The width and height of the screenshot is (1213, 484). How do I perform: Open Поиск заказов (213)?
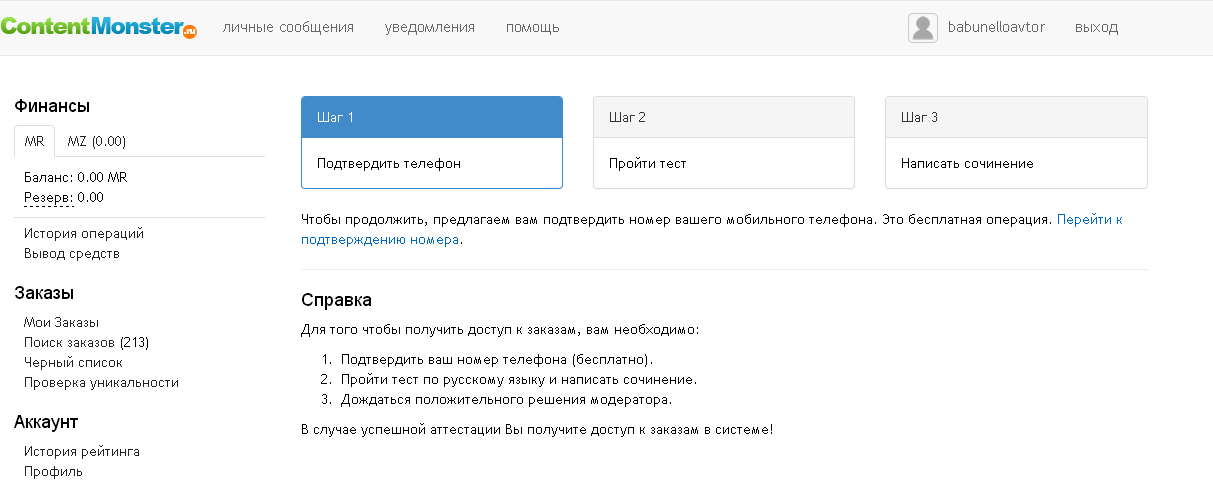[86, 342]
